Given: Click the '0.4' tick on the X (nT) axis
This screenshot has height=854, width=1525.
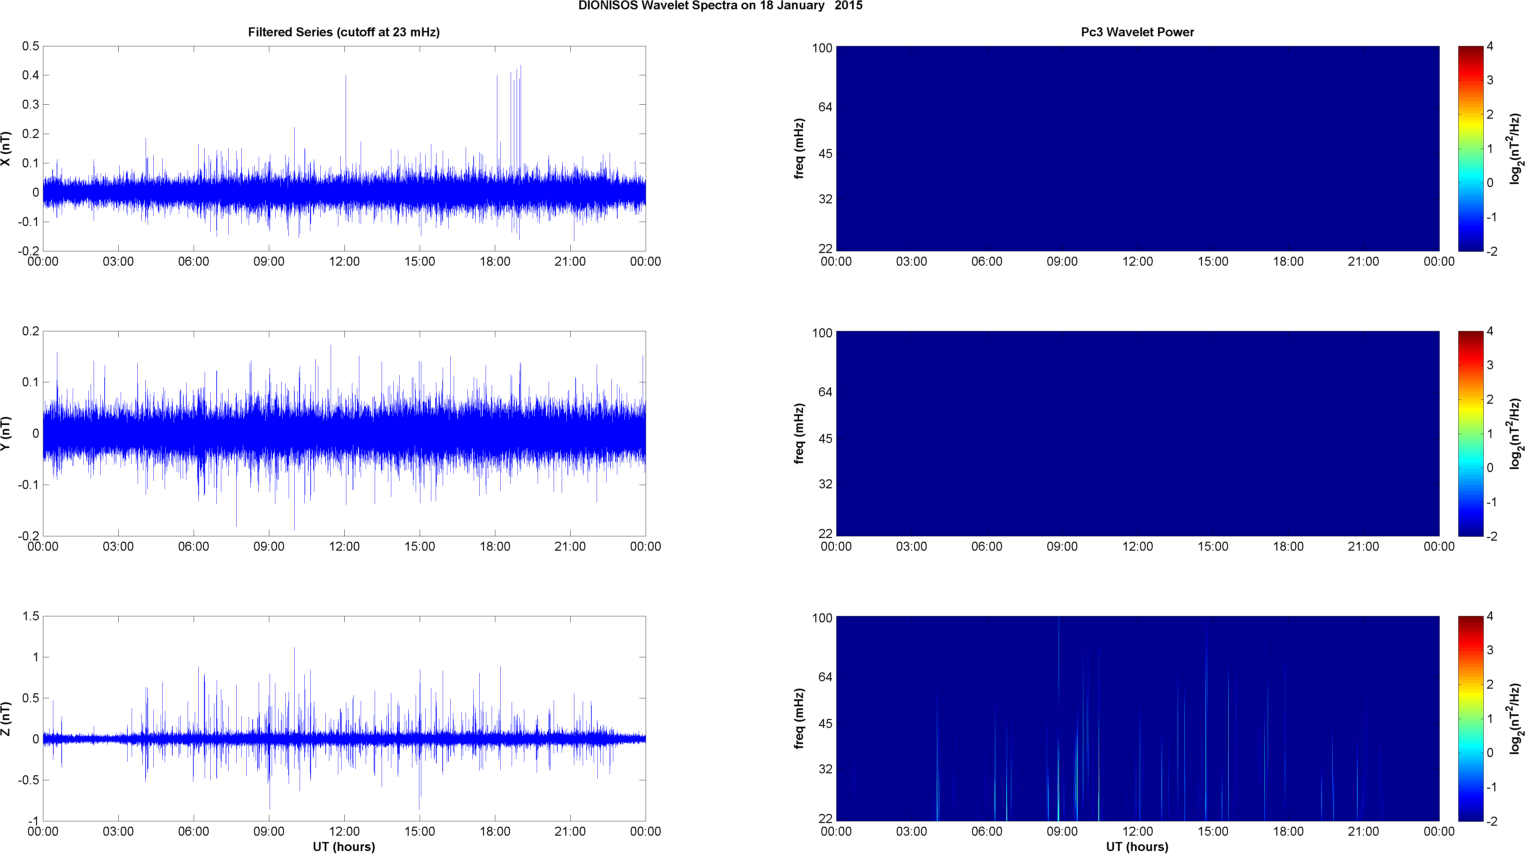Looking at the screenshot, I should click(x=30, y=75).
